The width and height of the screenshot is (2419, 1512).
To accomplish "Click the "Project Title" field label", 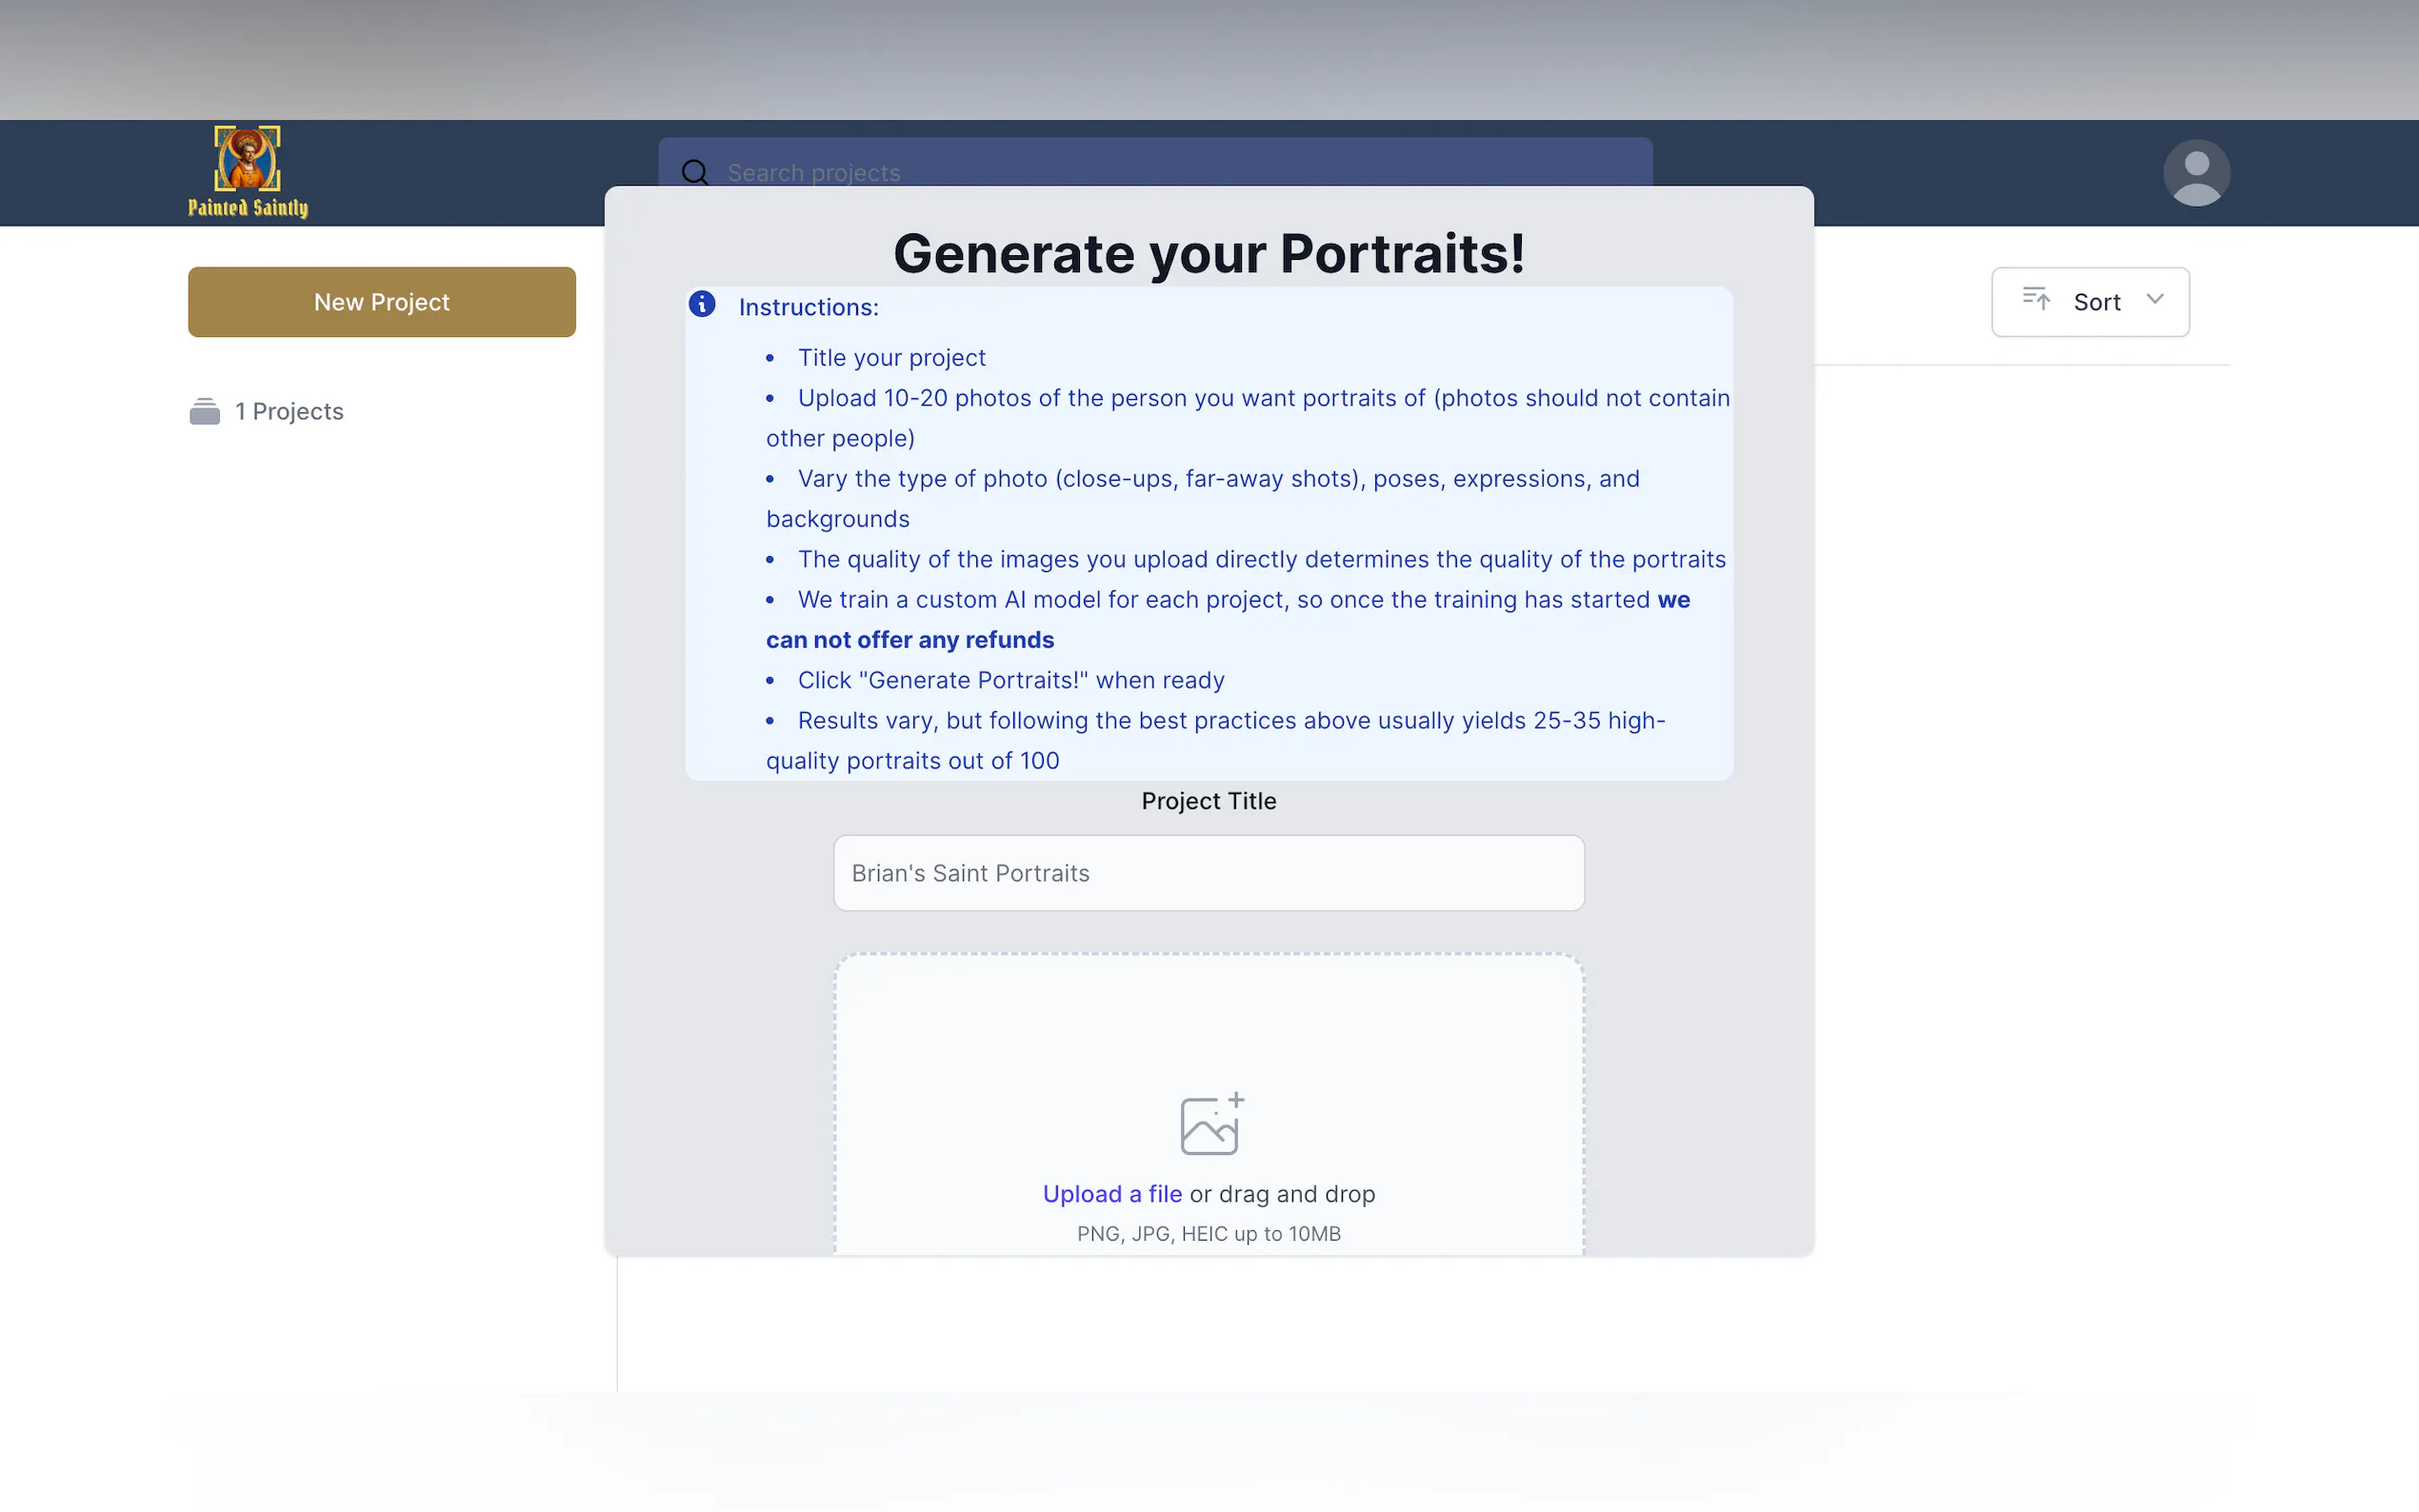I will click(x=1208, y=801).
